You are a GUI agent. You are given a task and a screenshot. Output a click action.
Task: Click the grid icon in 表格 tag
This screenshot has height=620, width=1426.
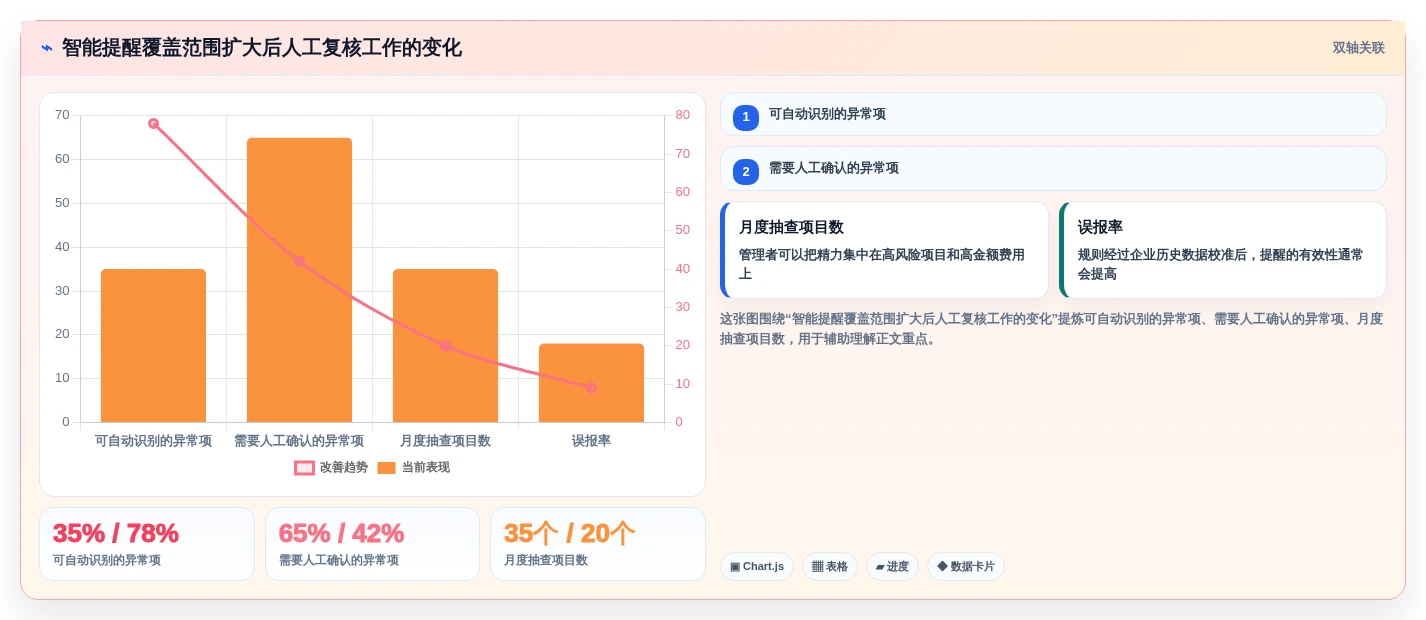(x=817, y=566)
